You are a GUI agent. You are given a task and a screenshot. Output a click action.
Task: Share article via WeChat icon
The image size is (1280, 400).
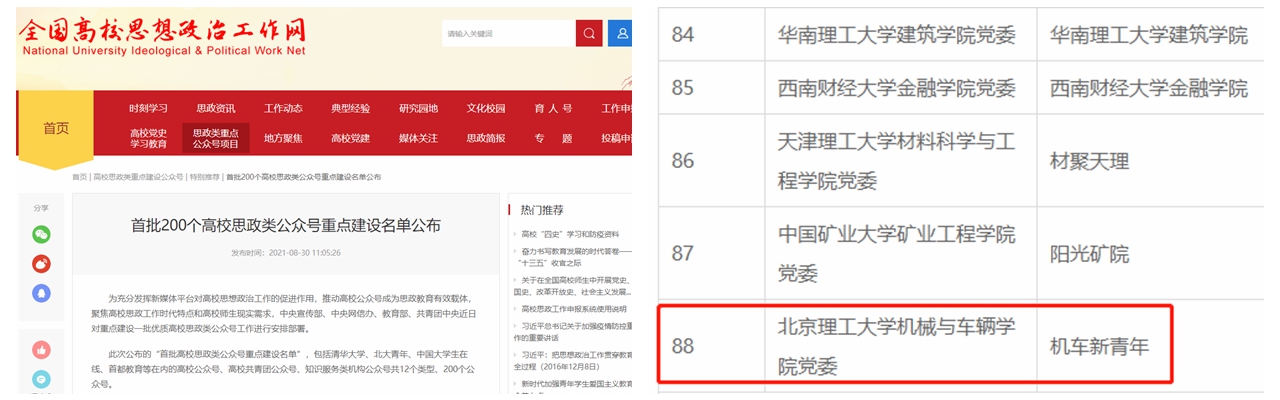pos(41,235)
